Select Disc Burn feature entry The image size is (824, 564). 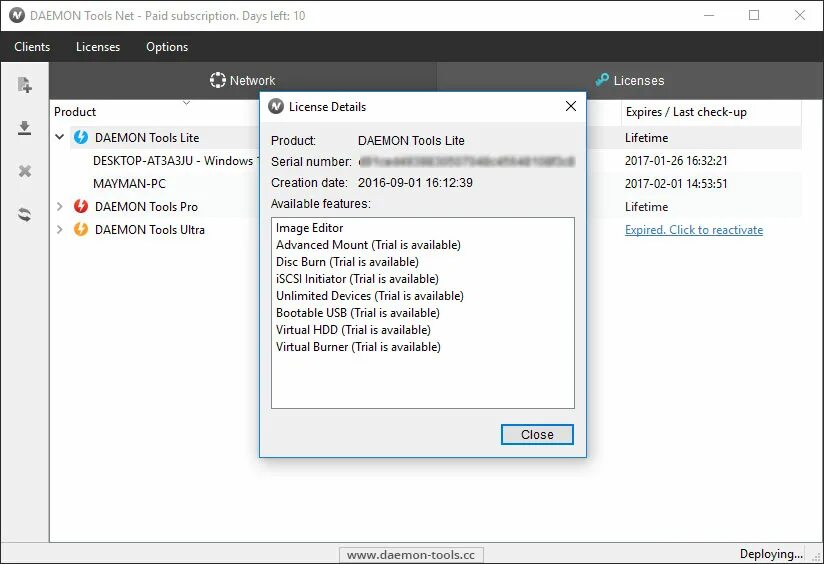[347, 262]
